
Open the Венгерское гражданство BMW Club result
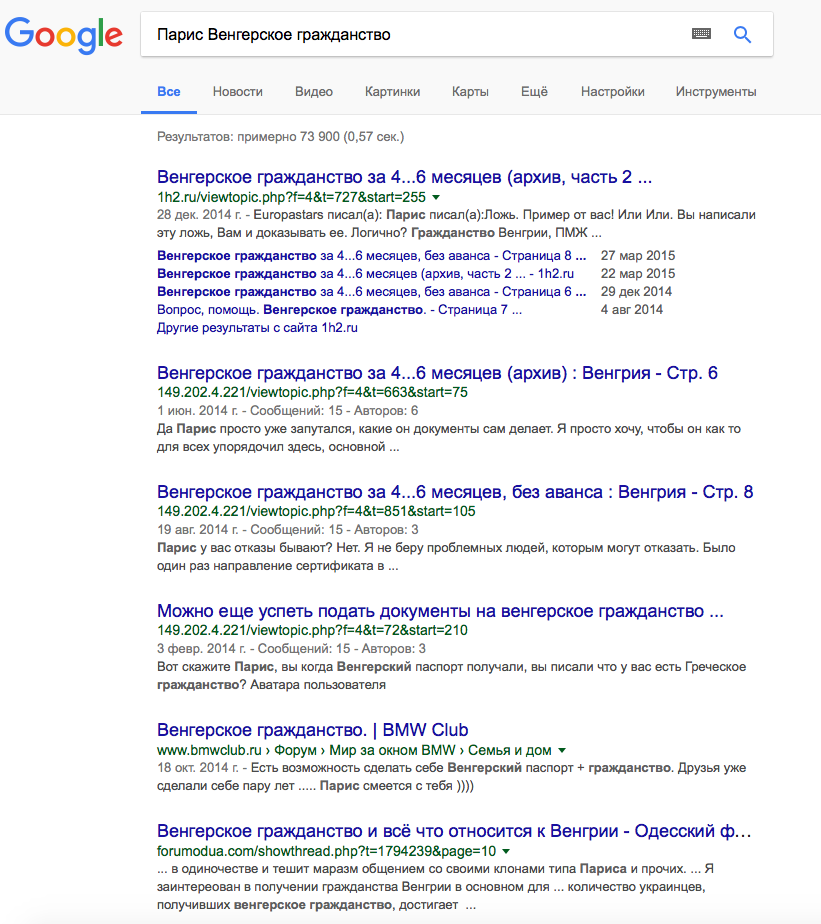[312, 730]
